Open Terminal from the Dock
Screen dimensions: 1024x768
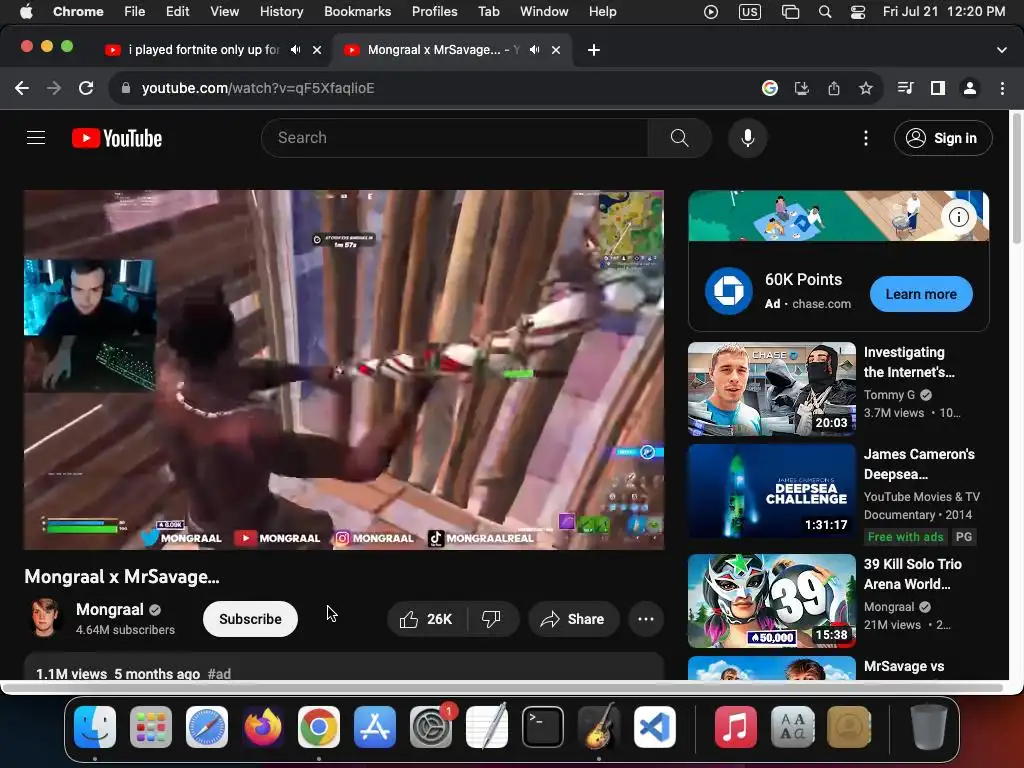[x=543, y=727]
